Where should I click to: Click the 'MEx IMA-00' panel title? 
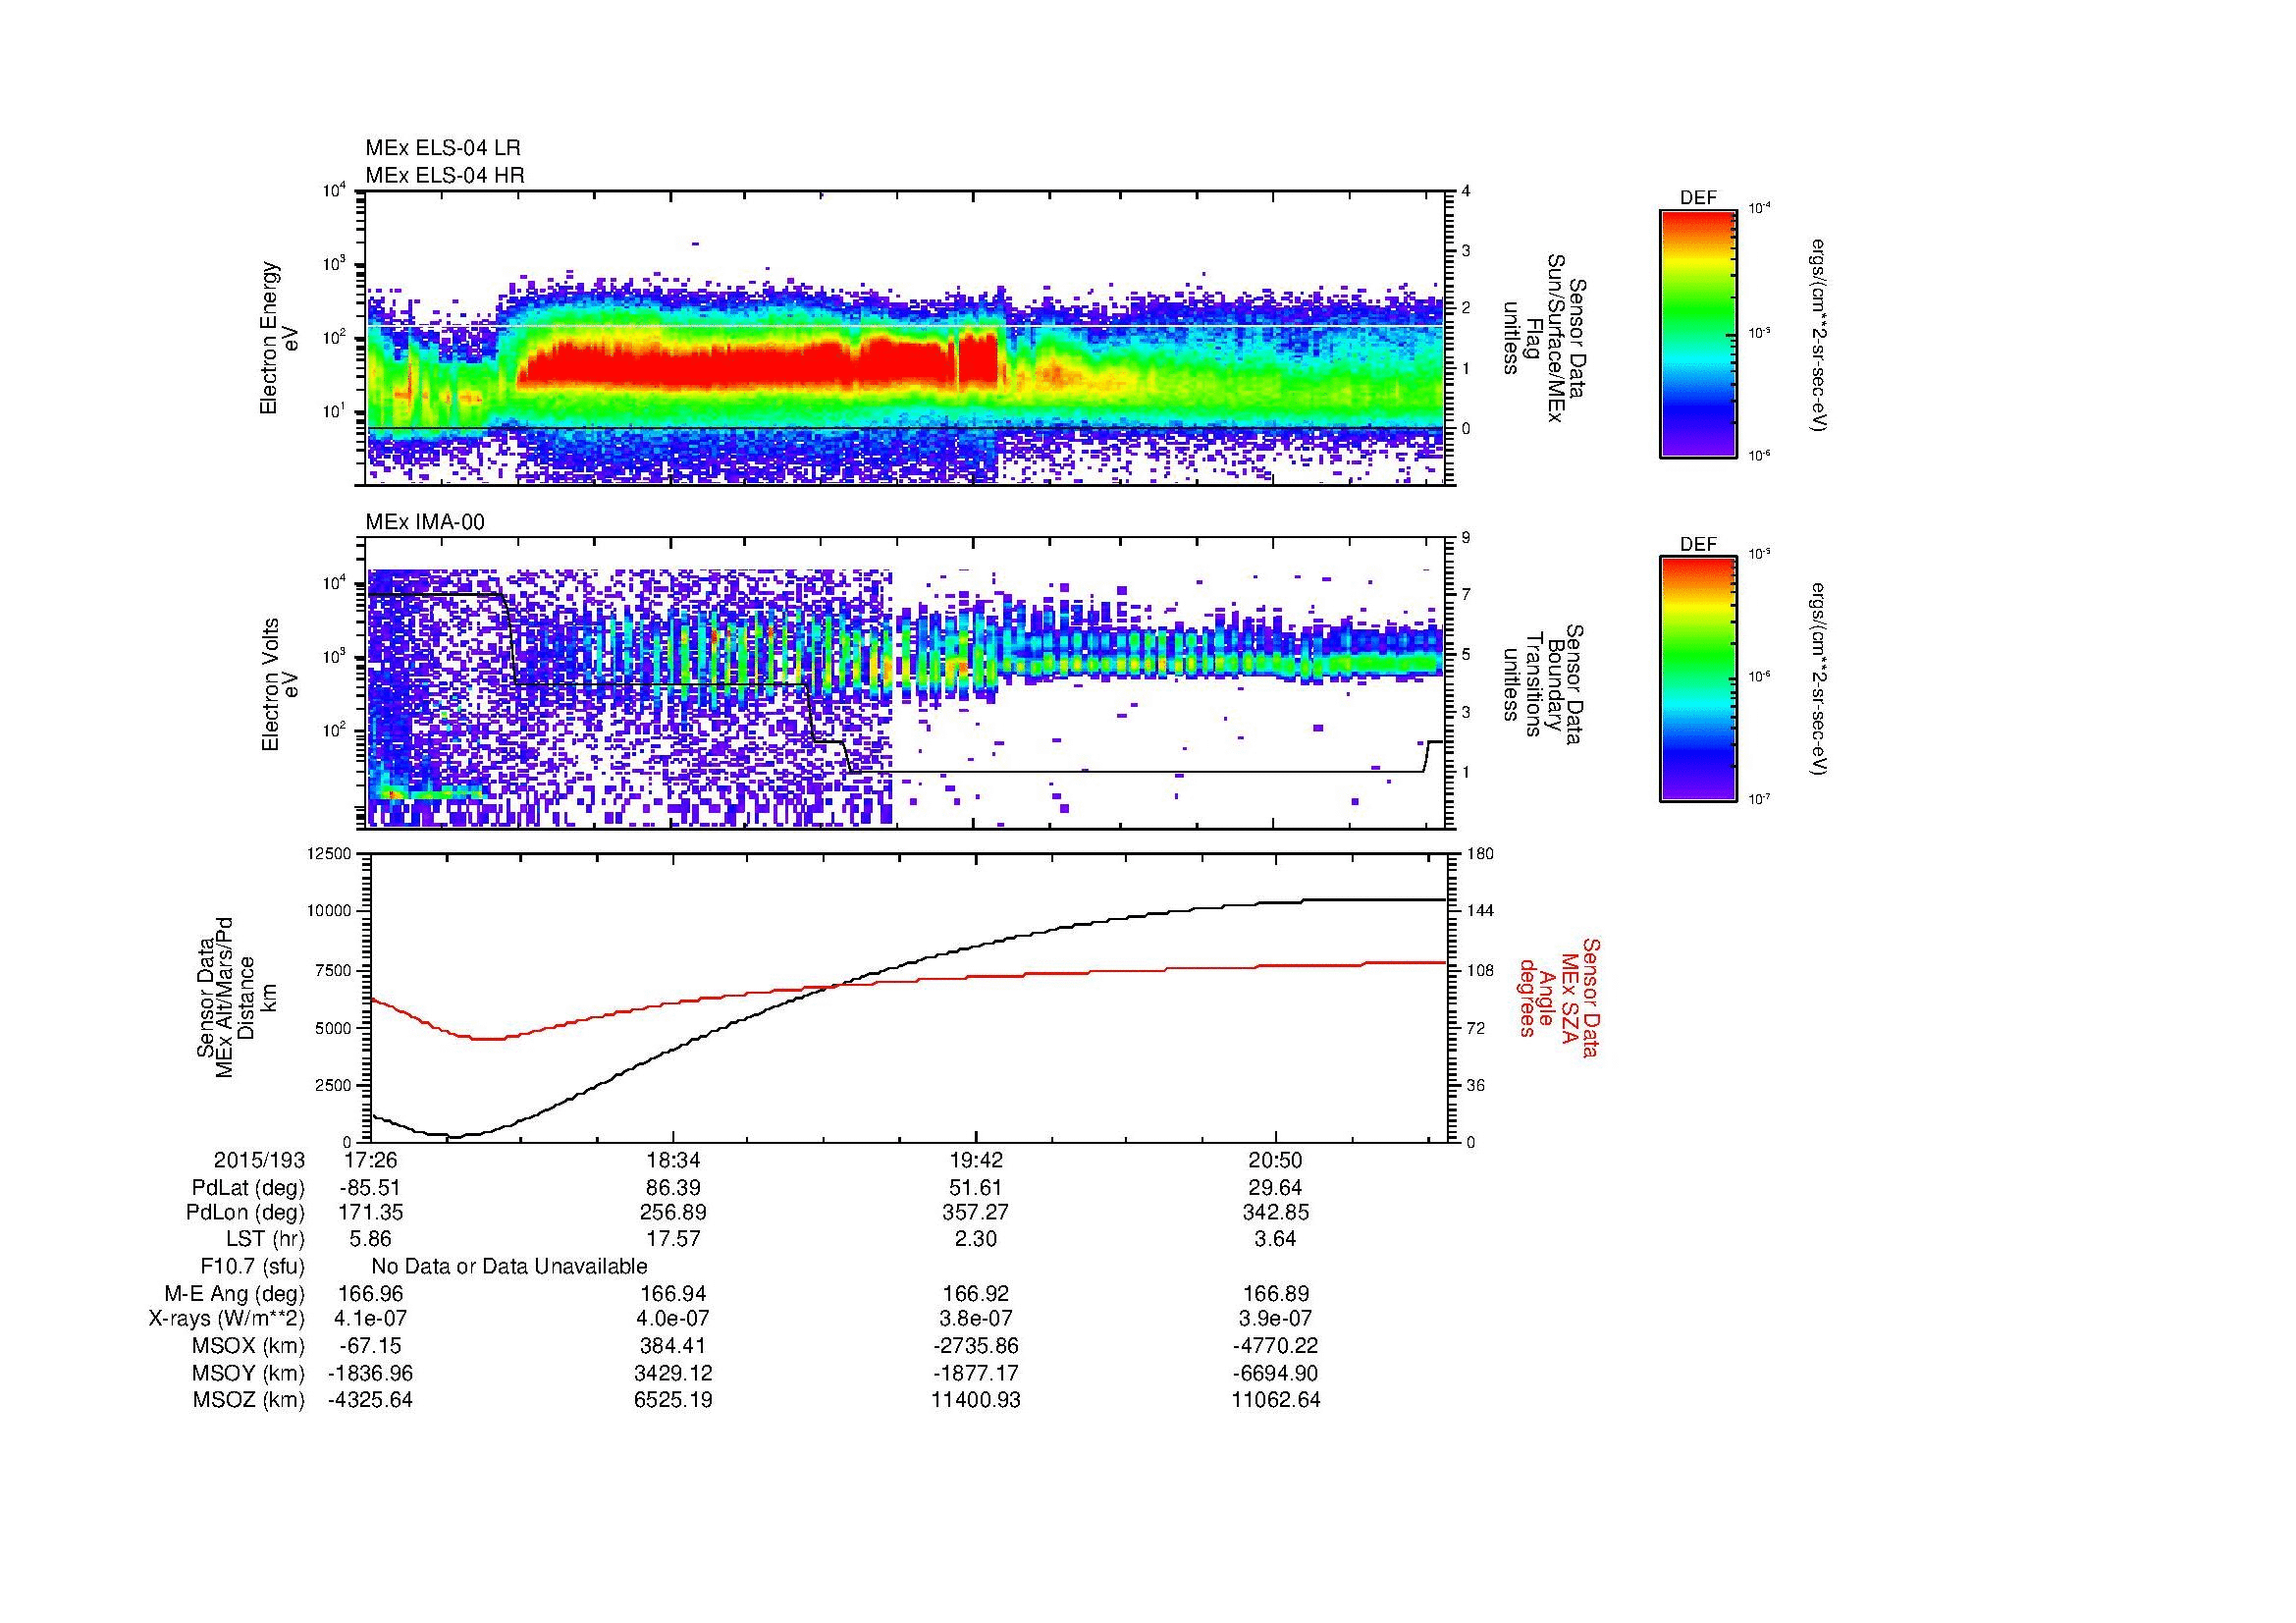425,522
